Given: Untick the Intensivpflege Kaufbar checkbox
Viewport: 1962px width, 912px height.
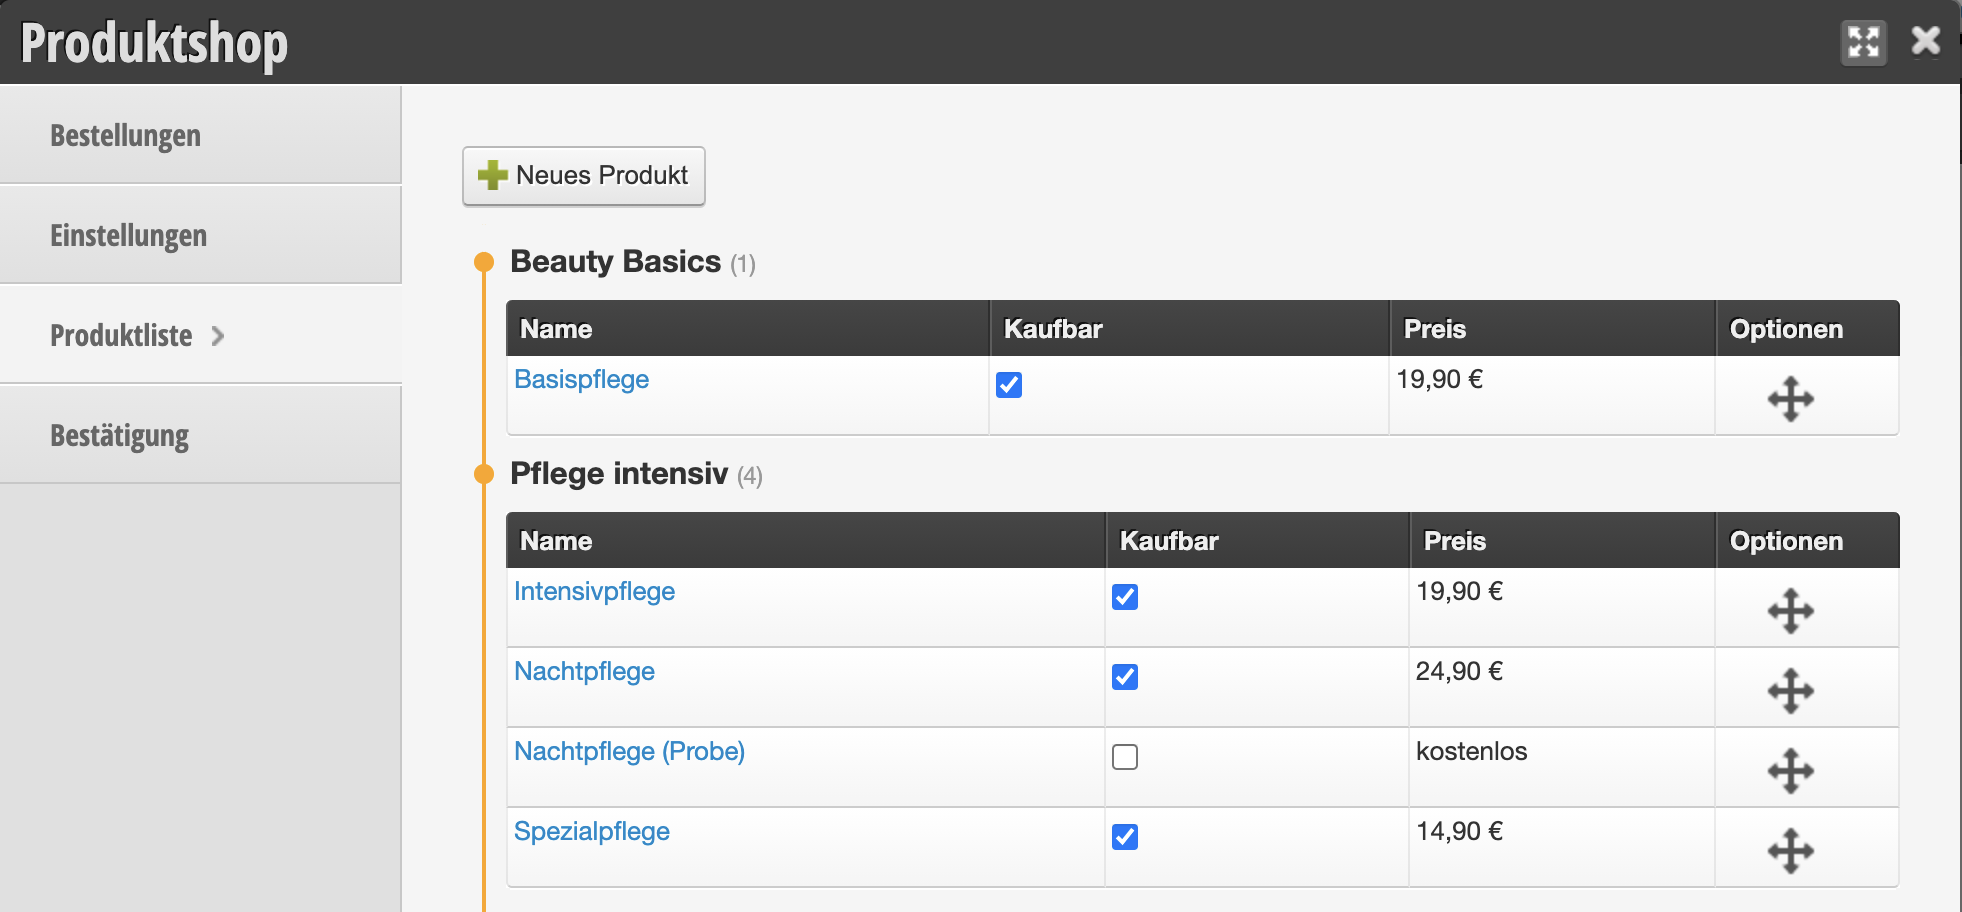Looking at the screenshot, I should [1125, 597].
